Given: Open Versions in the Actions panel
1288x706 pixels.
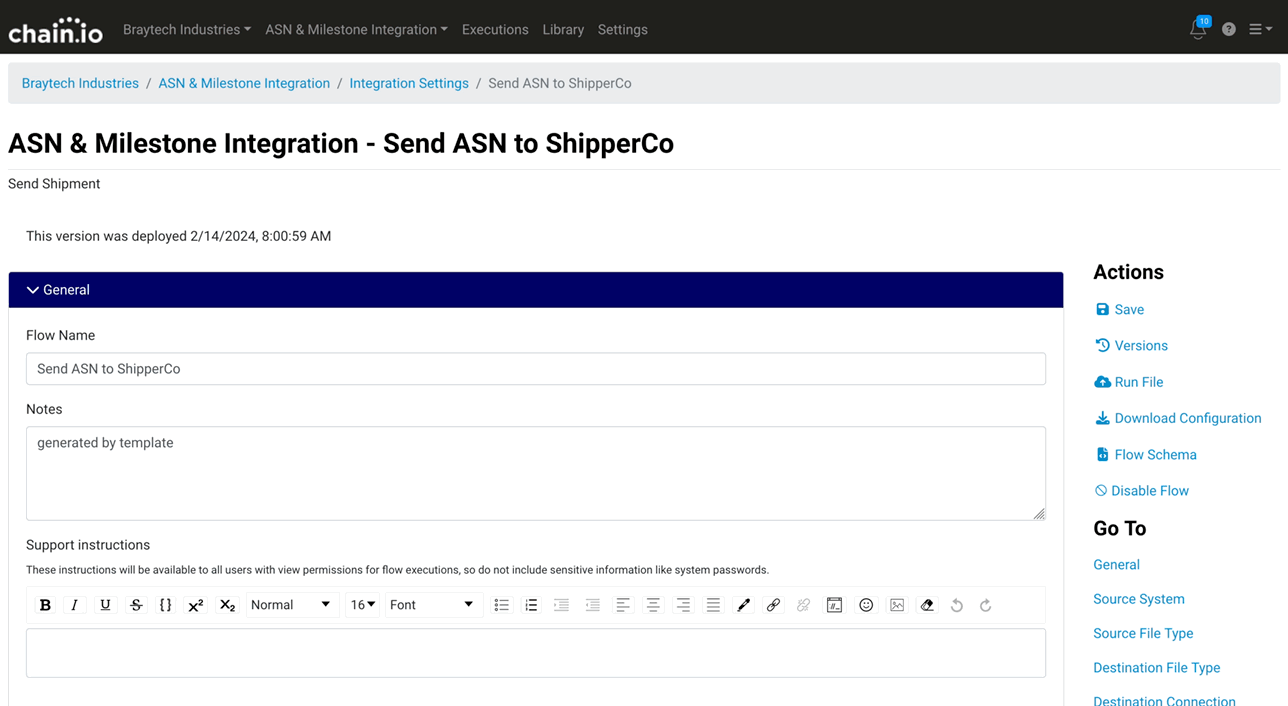Looking at the screenshot, I should 1132,346.
